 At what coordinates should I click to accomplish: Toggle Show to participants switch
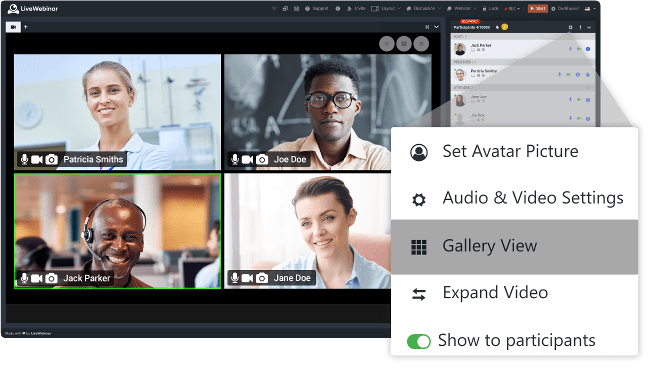pyautogui.click(x=419, y=341)
